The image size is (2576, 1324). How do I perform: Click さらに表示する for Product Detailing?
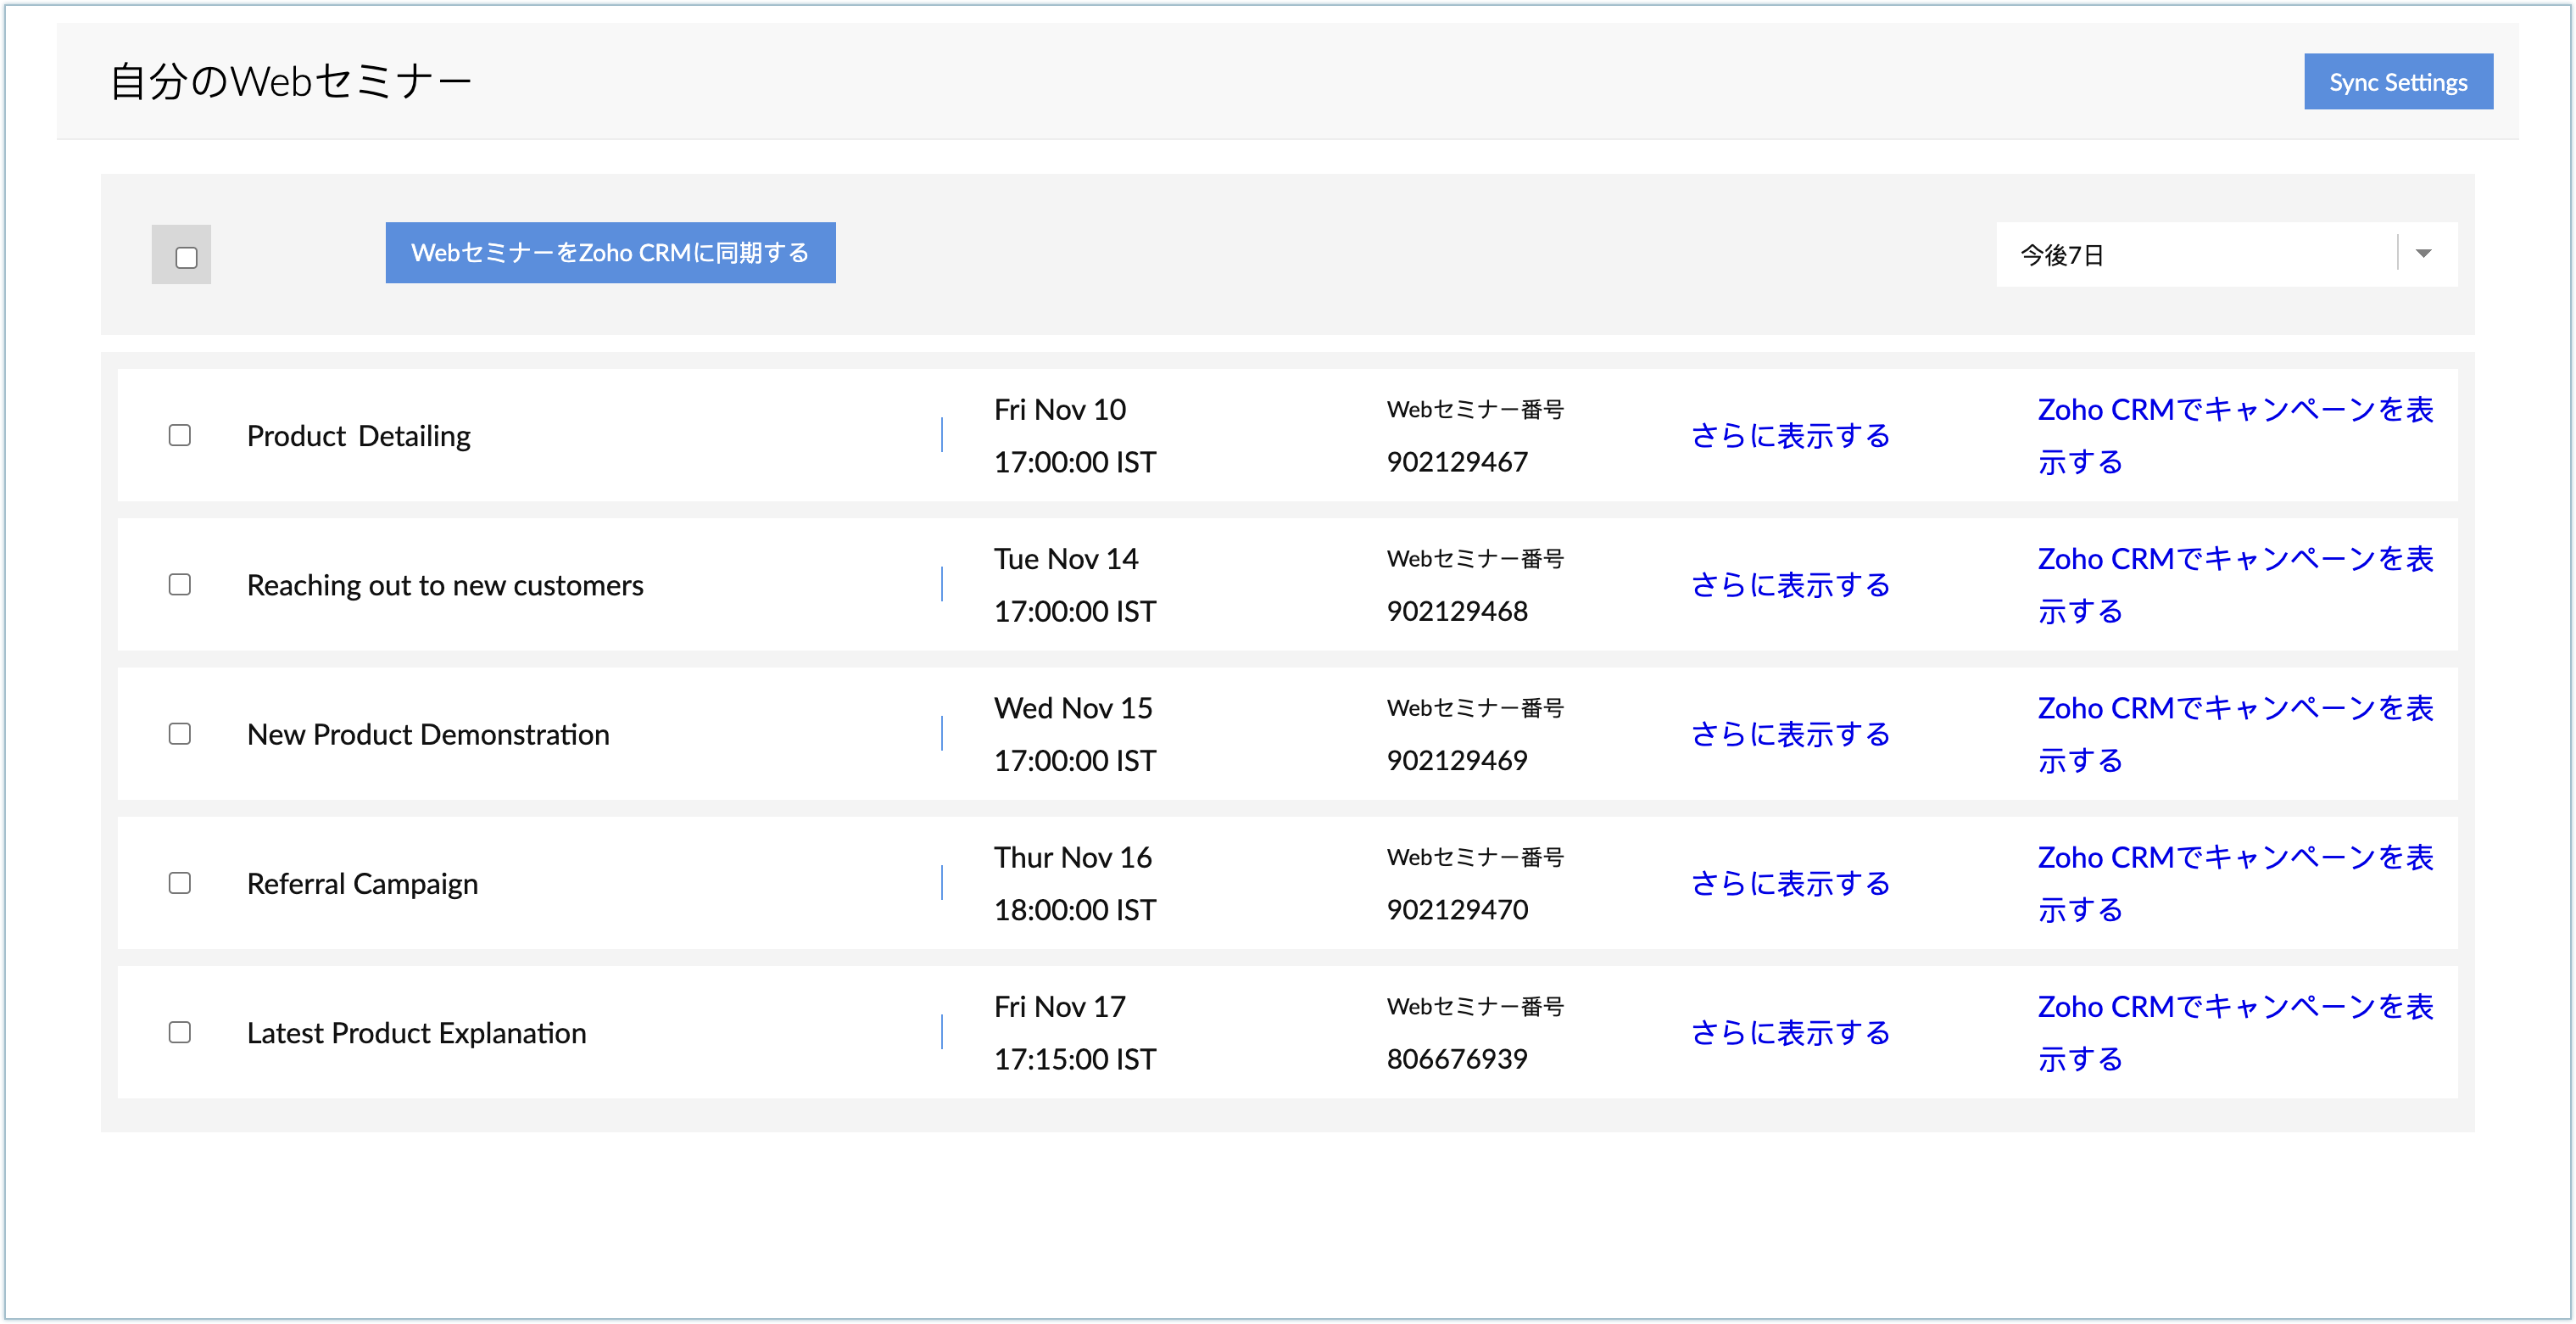1790,436
